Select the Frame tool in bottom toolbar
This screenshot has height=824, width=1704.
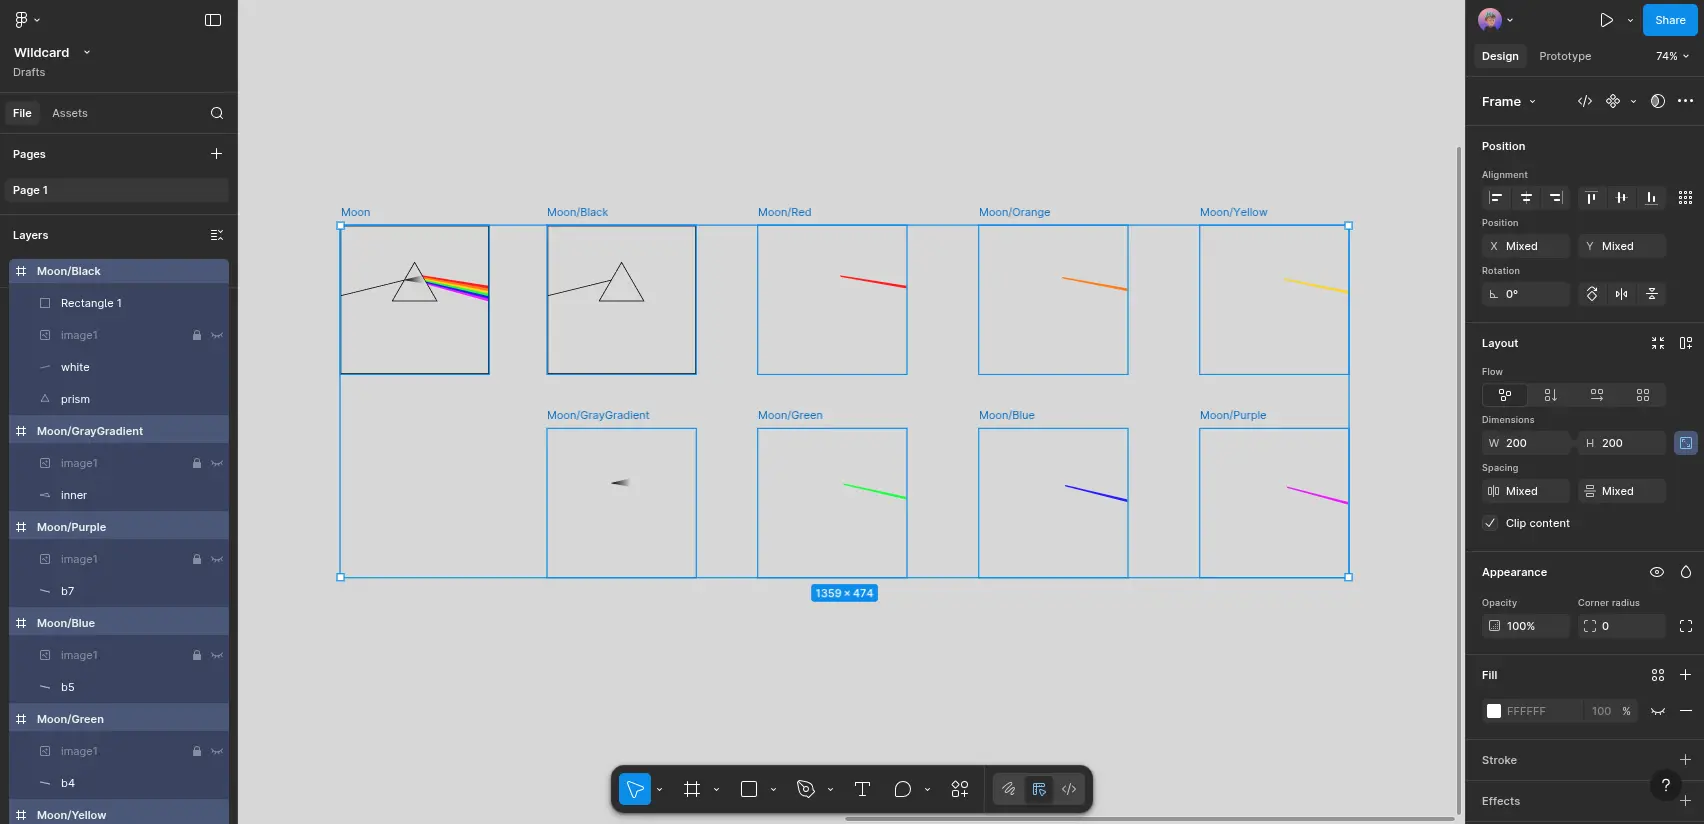coord(692,789)
